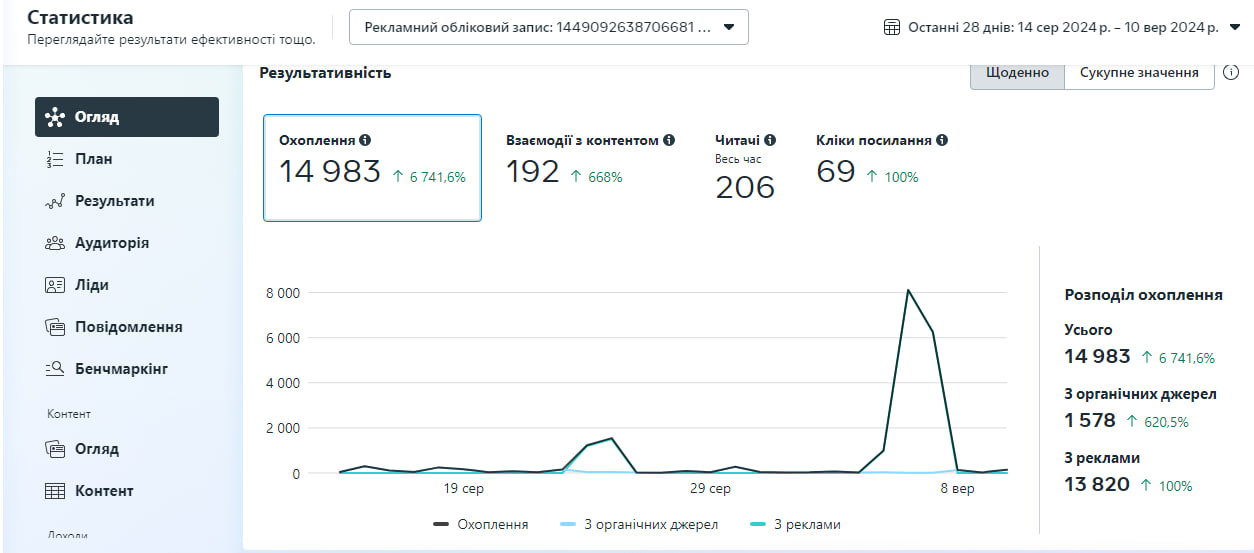
Task: Open the Ліди sidebar item
Action: 127,285
